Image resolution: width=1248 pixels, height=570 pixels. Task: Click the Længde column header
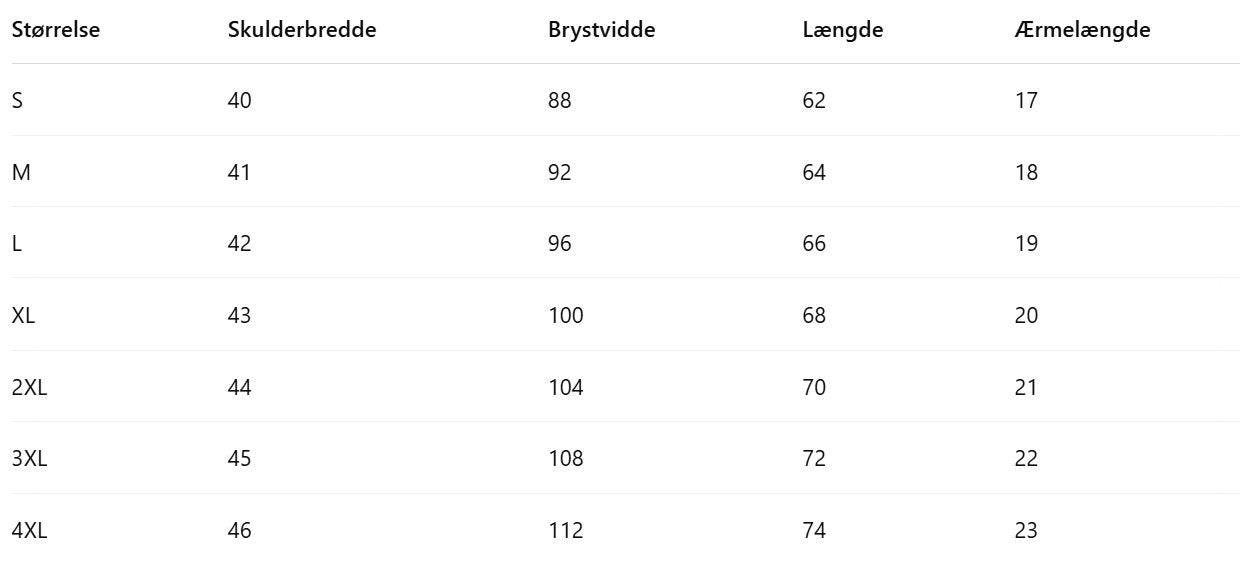coord(842,30)
